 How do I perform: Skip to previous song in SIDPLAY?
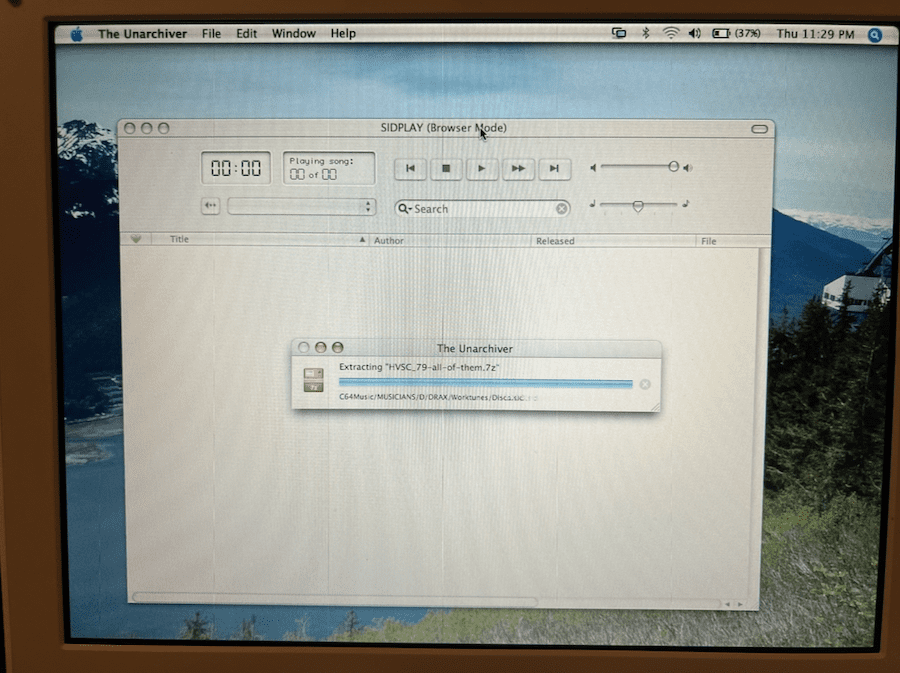410,169
